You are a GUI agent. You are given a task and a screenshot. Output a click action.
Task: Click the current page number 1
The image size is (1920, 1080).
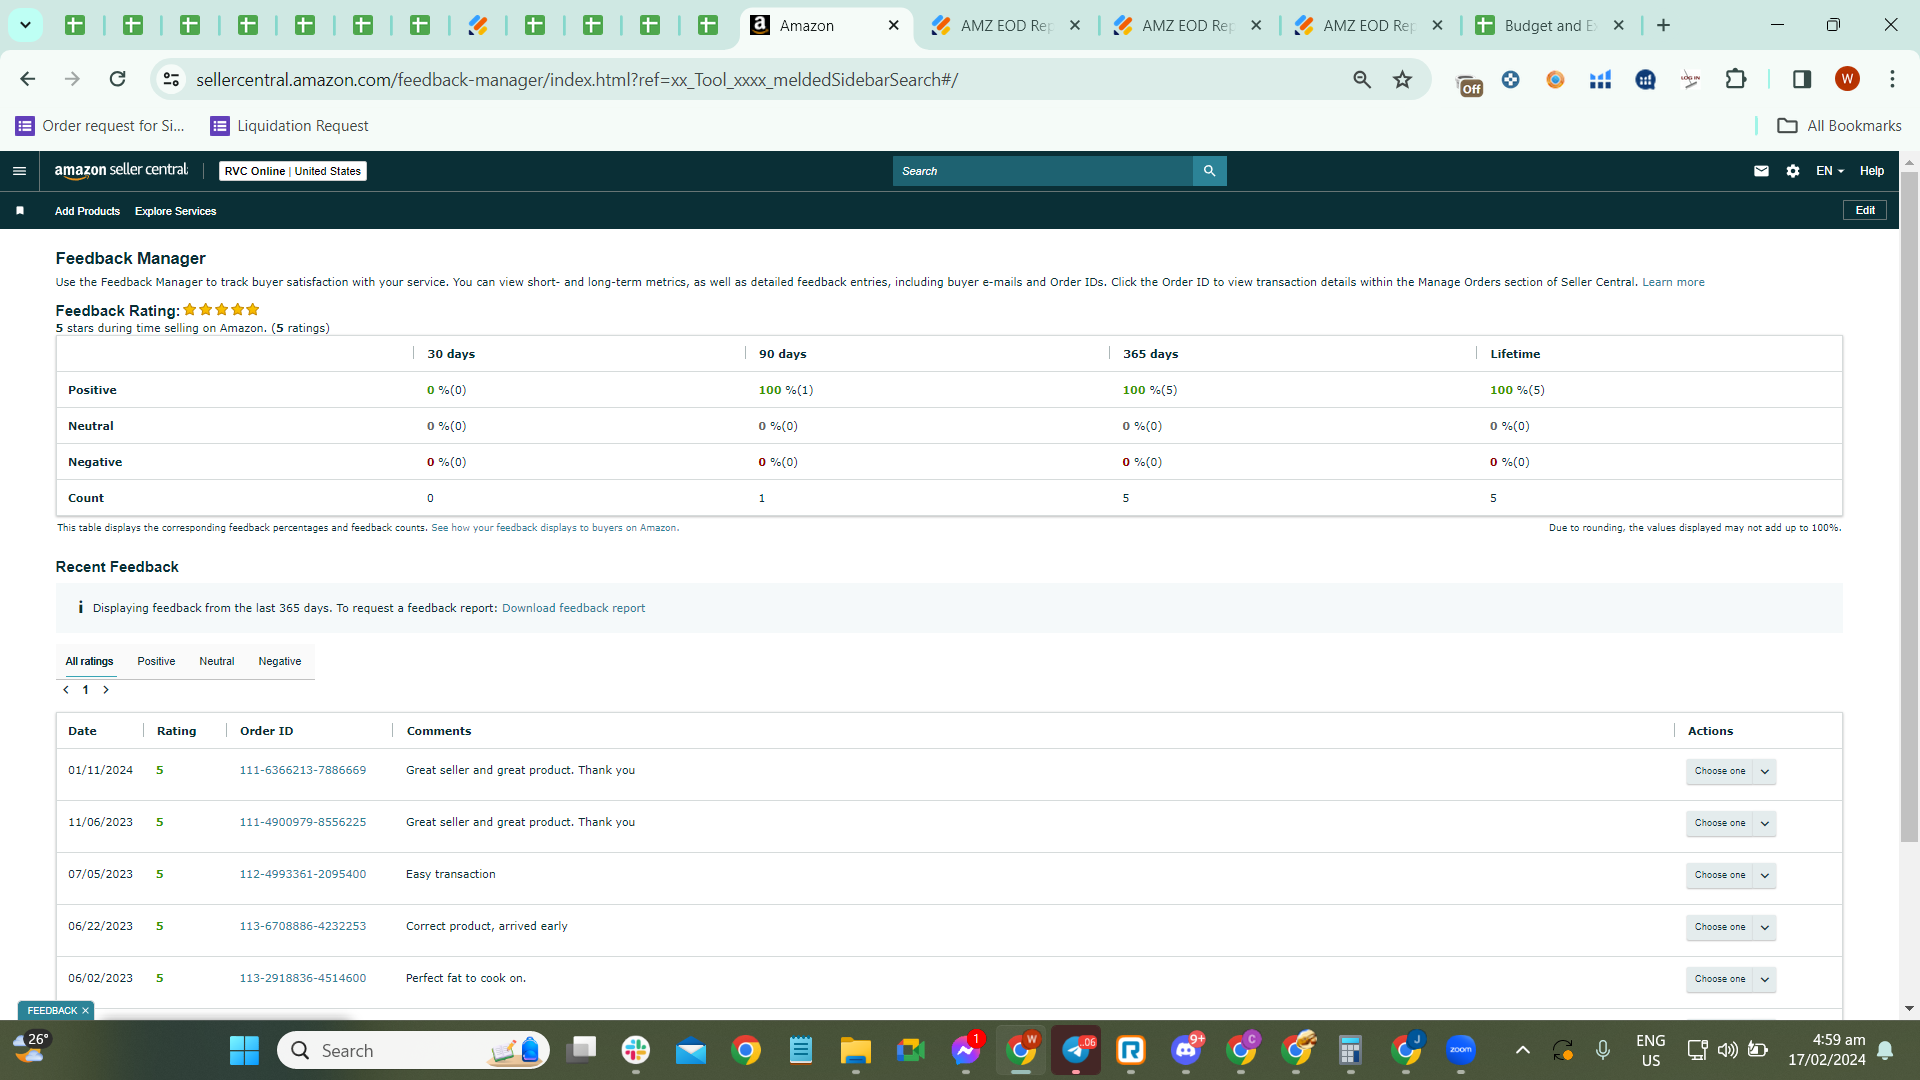pyautogui.click(x=86, y=690)
